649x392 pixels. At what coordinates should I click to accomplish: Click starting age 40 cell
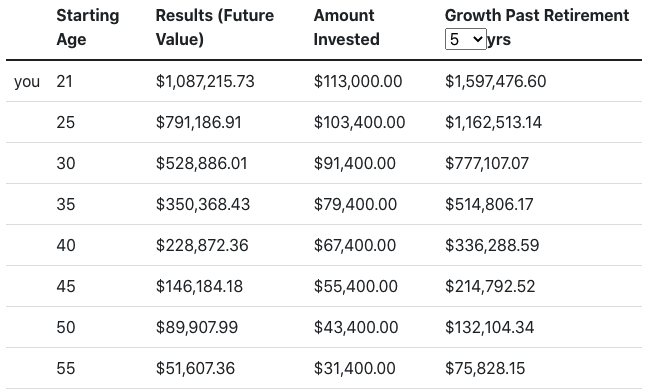pyautogui.click(x=66, y=245)
